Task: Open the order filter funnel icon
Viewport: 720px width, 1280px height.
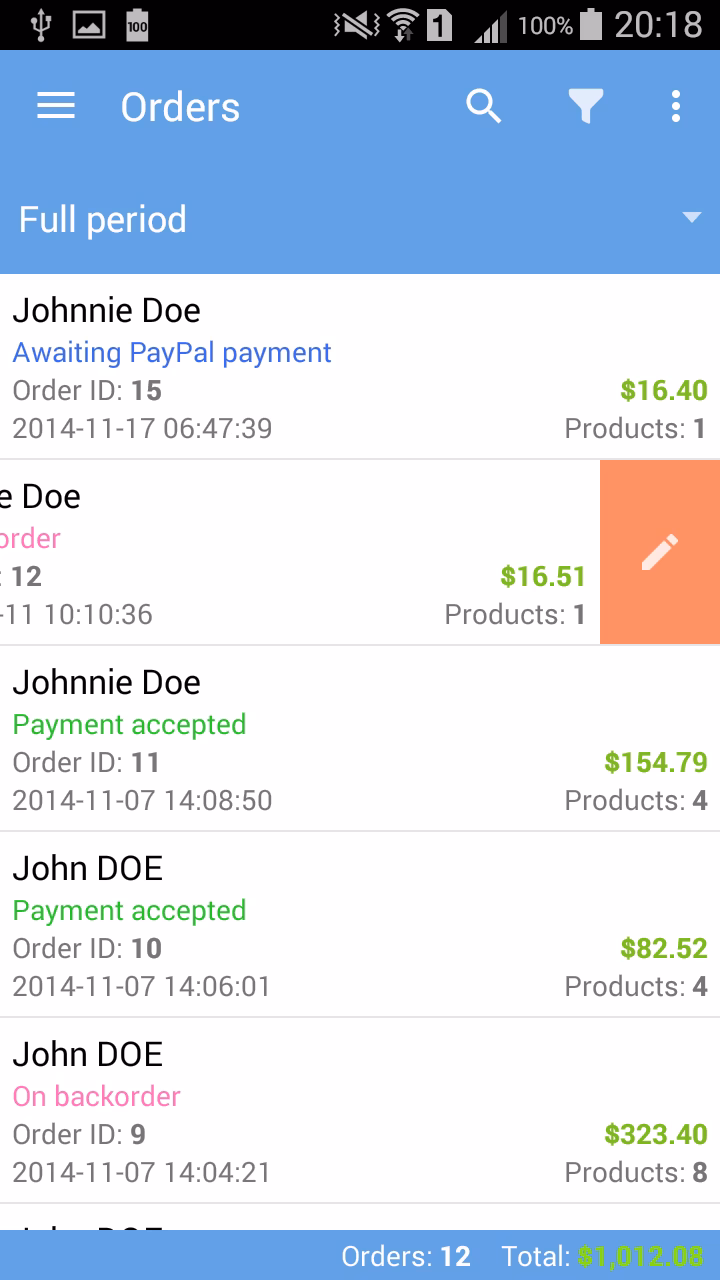Action: [x=585, y=106]
